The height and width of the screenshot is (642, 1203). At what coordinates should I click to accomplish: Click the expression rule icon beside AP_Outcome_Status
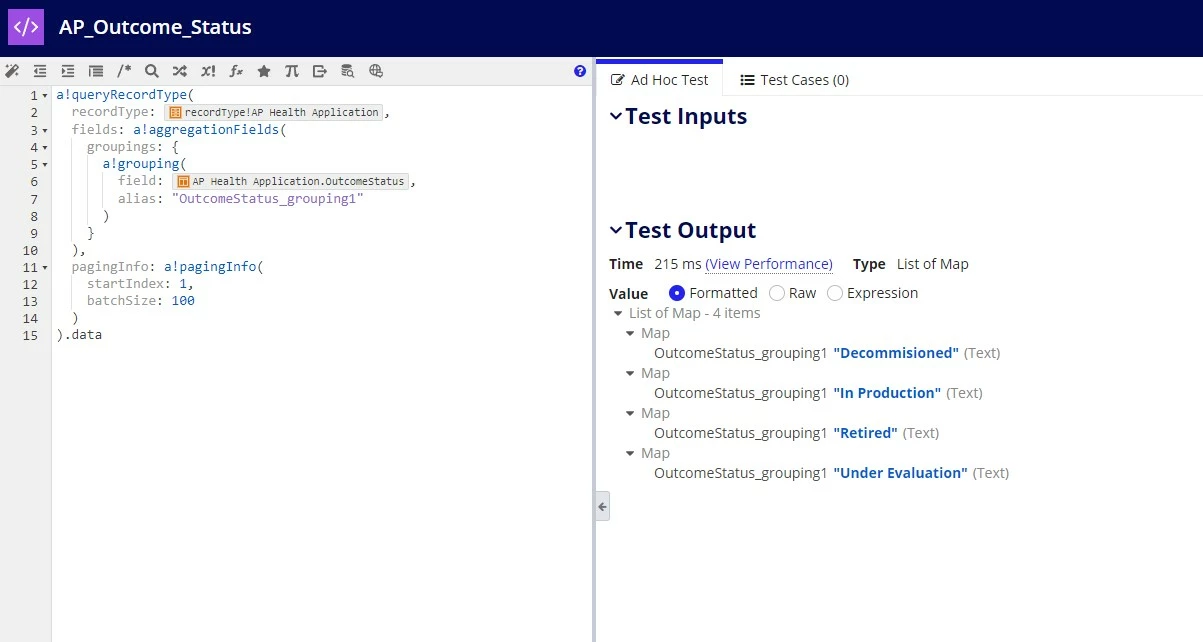tap(26, 27)
